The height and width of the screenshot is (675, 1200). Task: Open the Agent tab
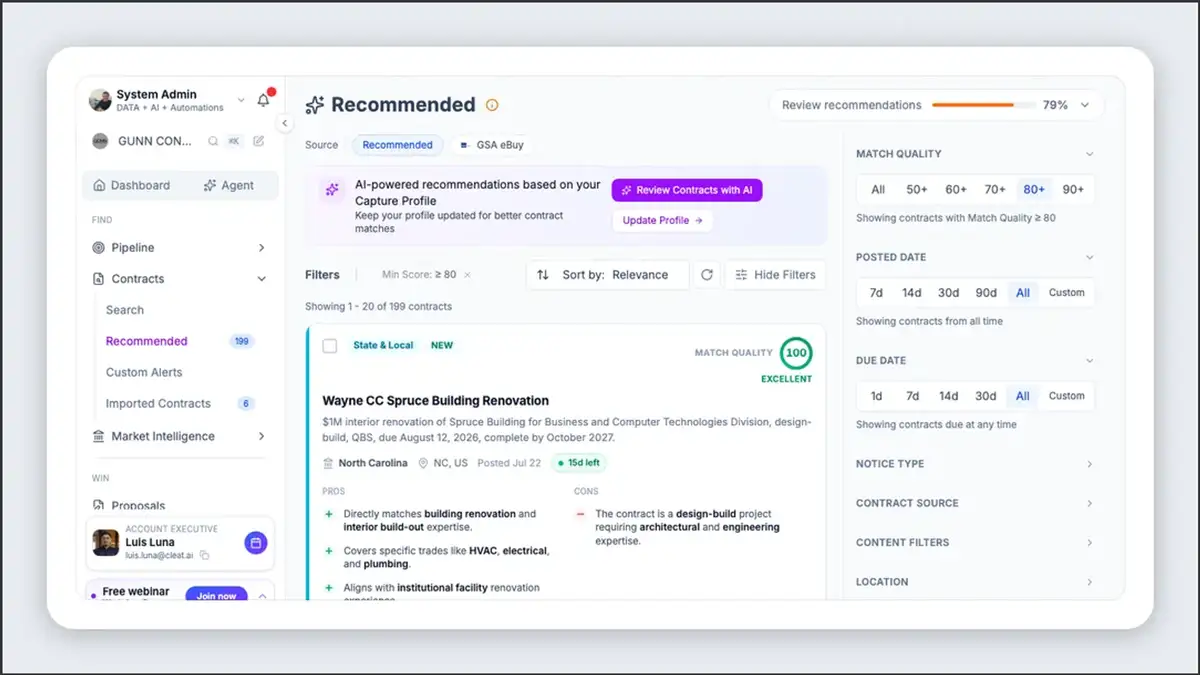228,185
